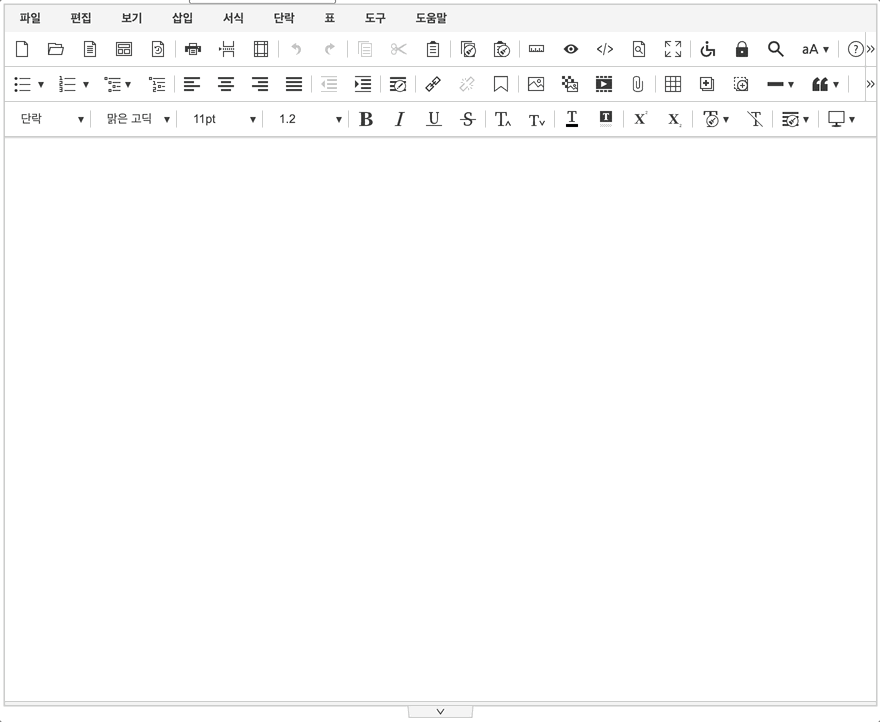Pick the text color underlined T
The height and width of the screenshot is (722, 880).
572,119
